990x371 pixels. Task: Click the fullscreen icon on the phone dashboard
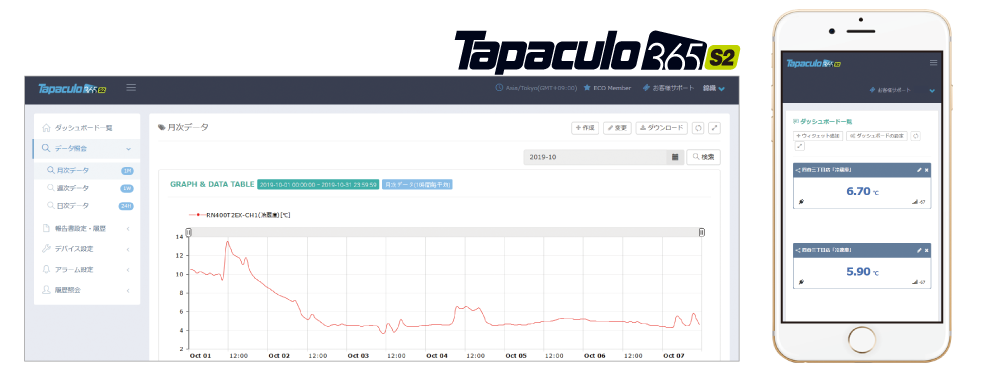click(799, 146)
